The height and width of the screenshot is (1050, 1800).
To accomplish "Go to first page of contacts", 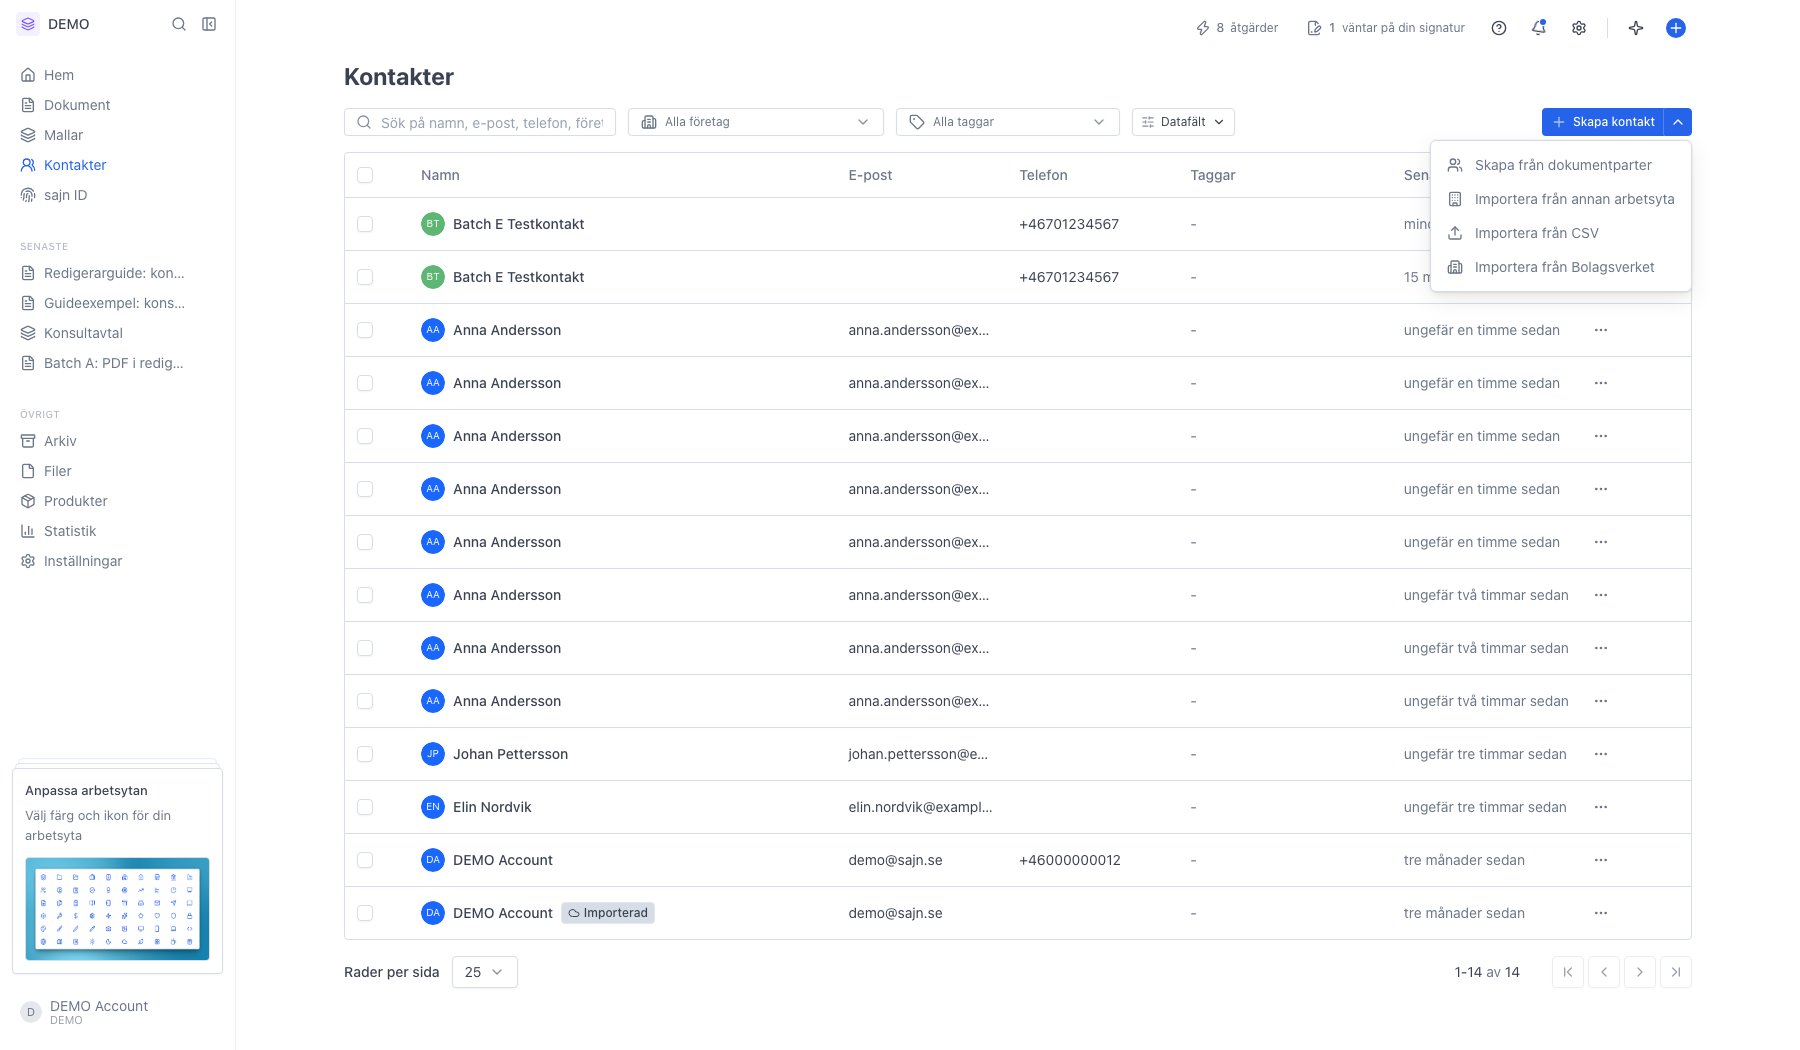I will [1568, 972].
